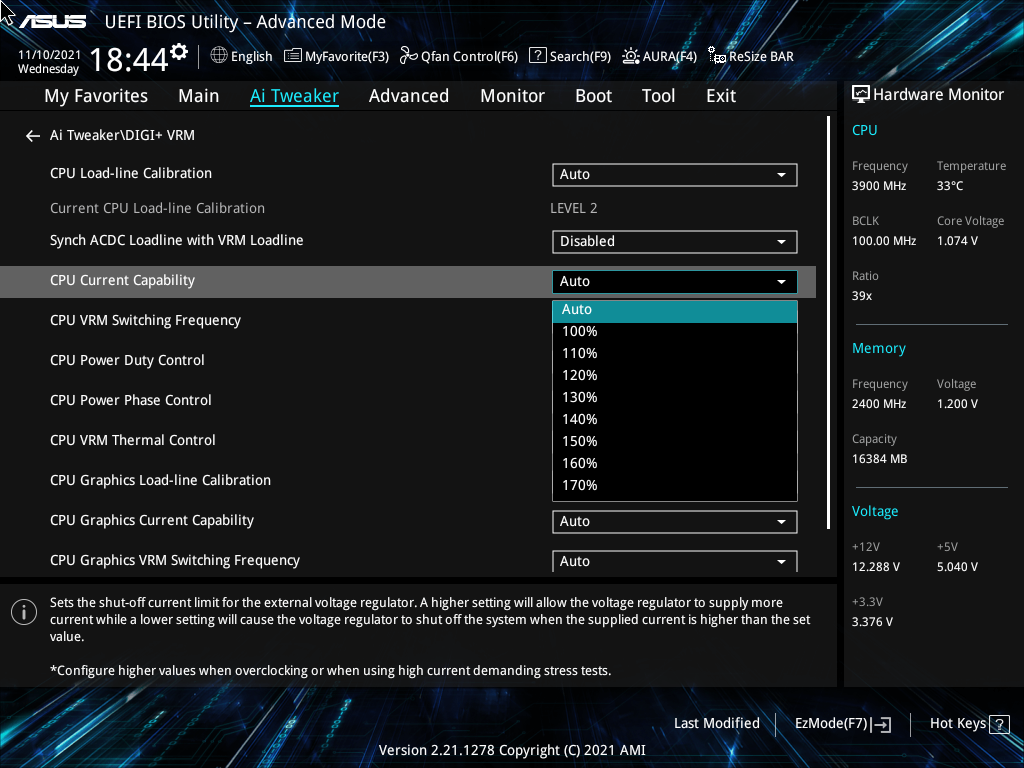Screen dimensions: 1024x768
Task: Switch to the Main tab
Action: 199,96
